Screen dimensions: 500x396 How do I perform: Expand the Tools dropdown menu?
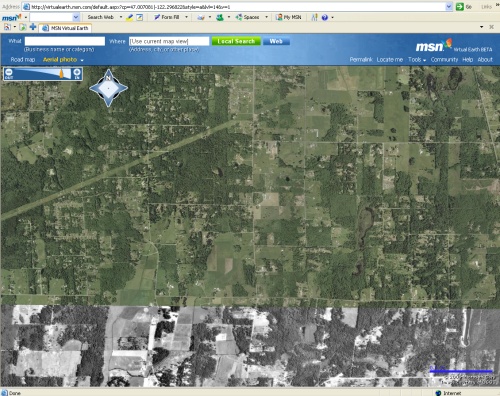pyautogui.click(x=417, y=60)
